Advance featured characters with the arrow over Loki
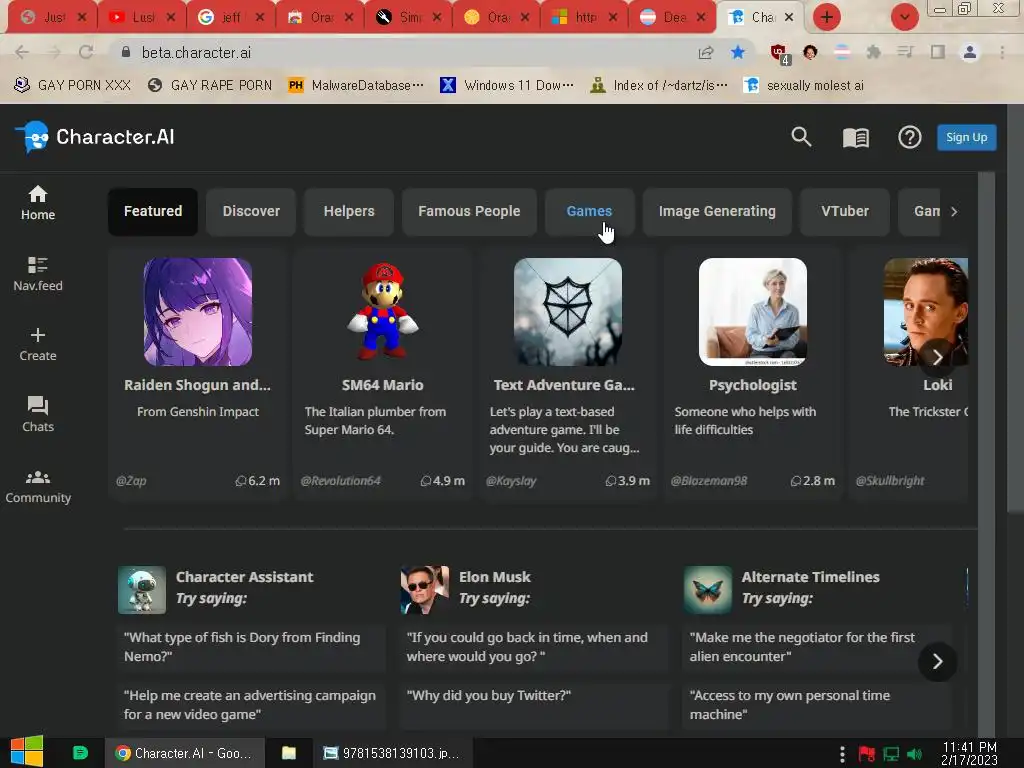 click(x=937, y=357)
